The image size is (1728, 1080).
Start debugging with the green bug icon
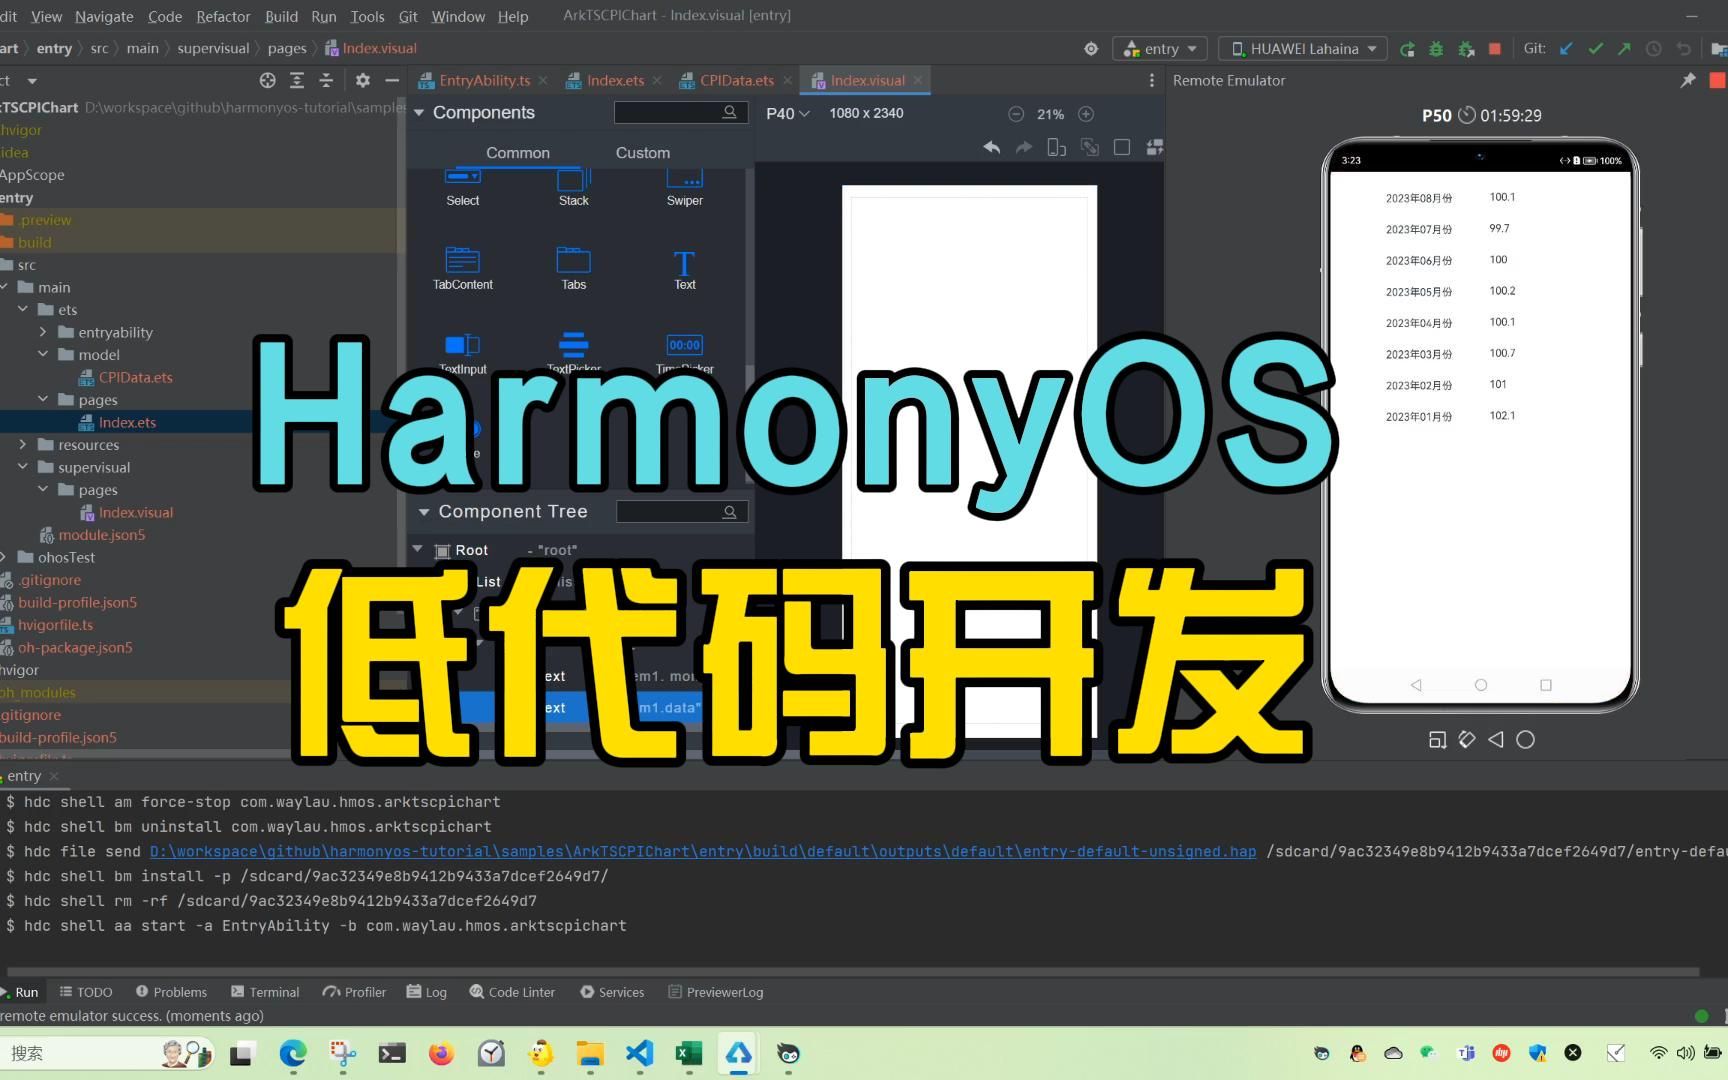point(1436,49)
